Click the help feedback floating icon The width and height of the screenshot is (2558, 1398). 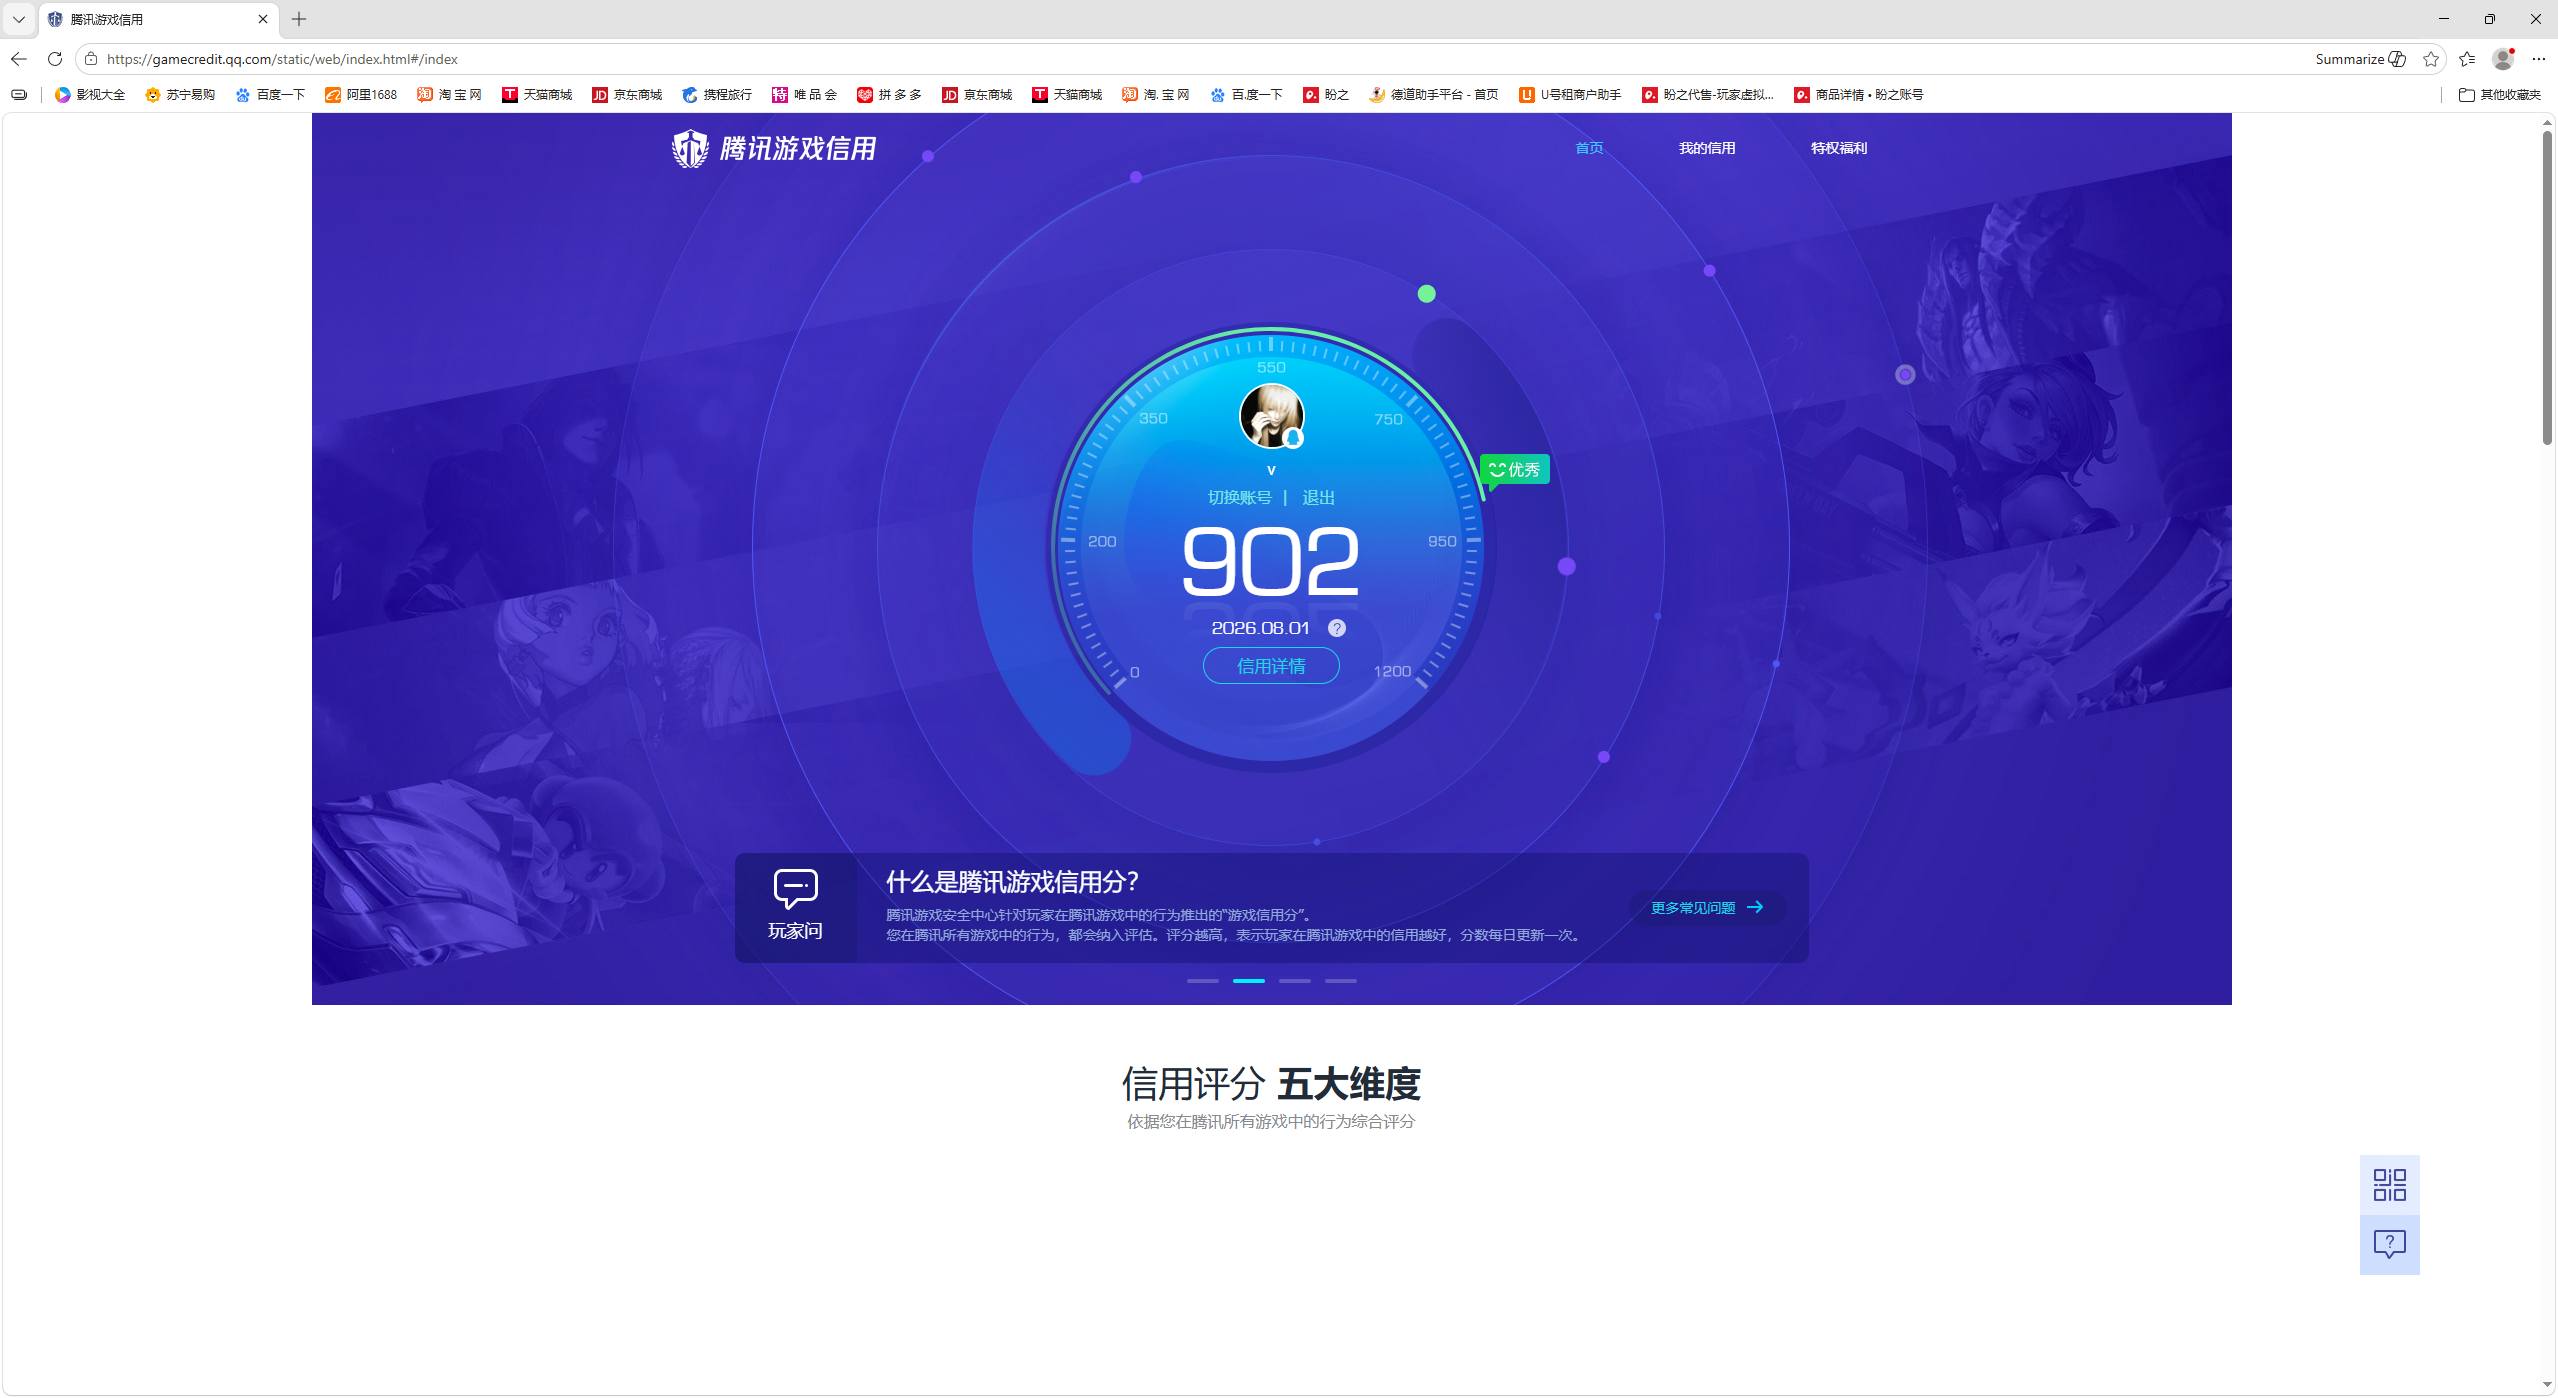click(2389, 1245)
